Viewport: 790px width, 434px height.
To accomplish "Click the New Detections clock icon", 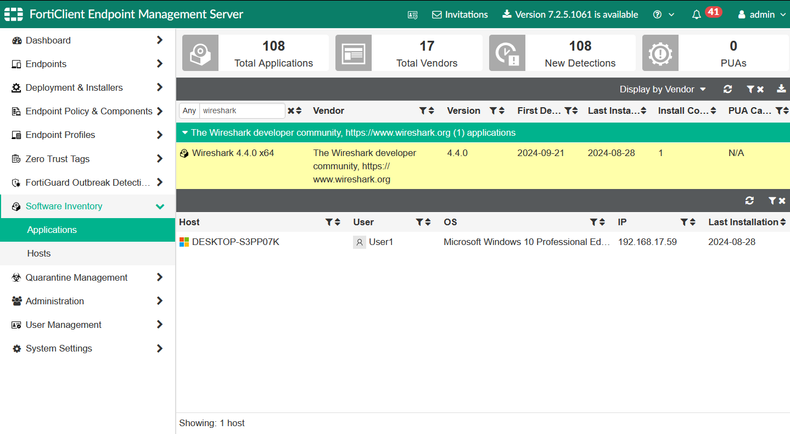I will point(507,53).
